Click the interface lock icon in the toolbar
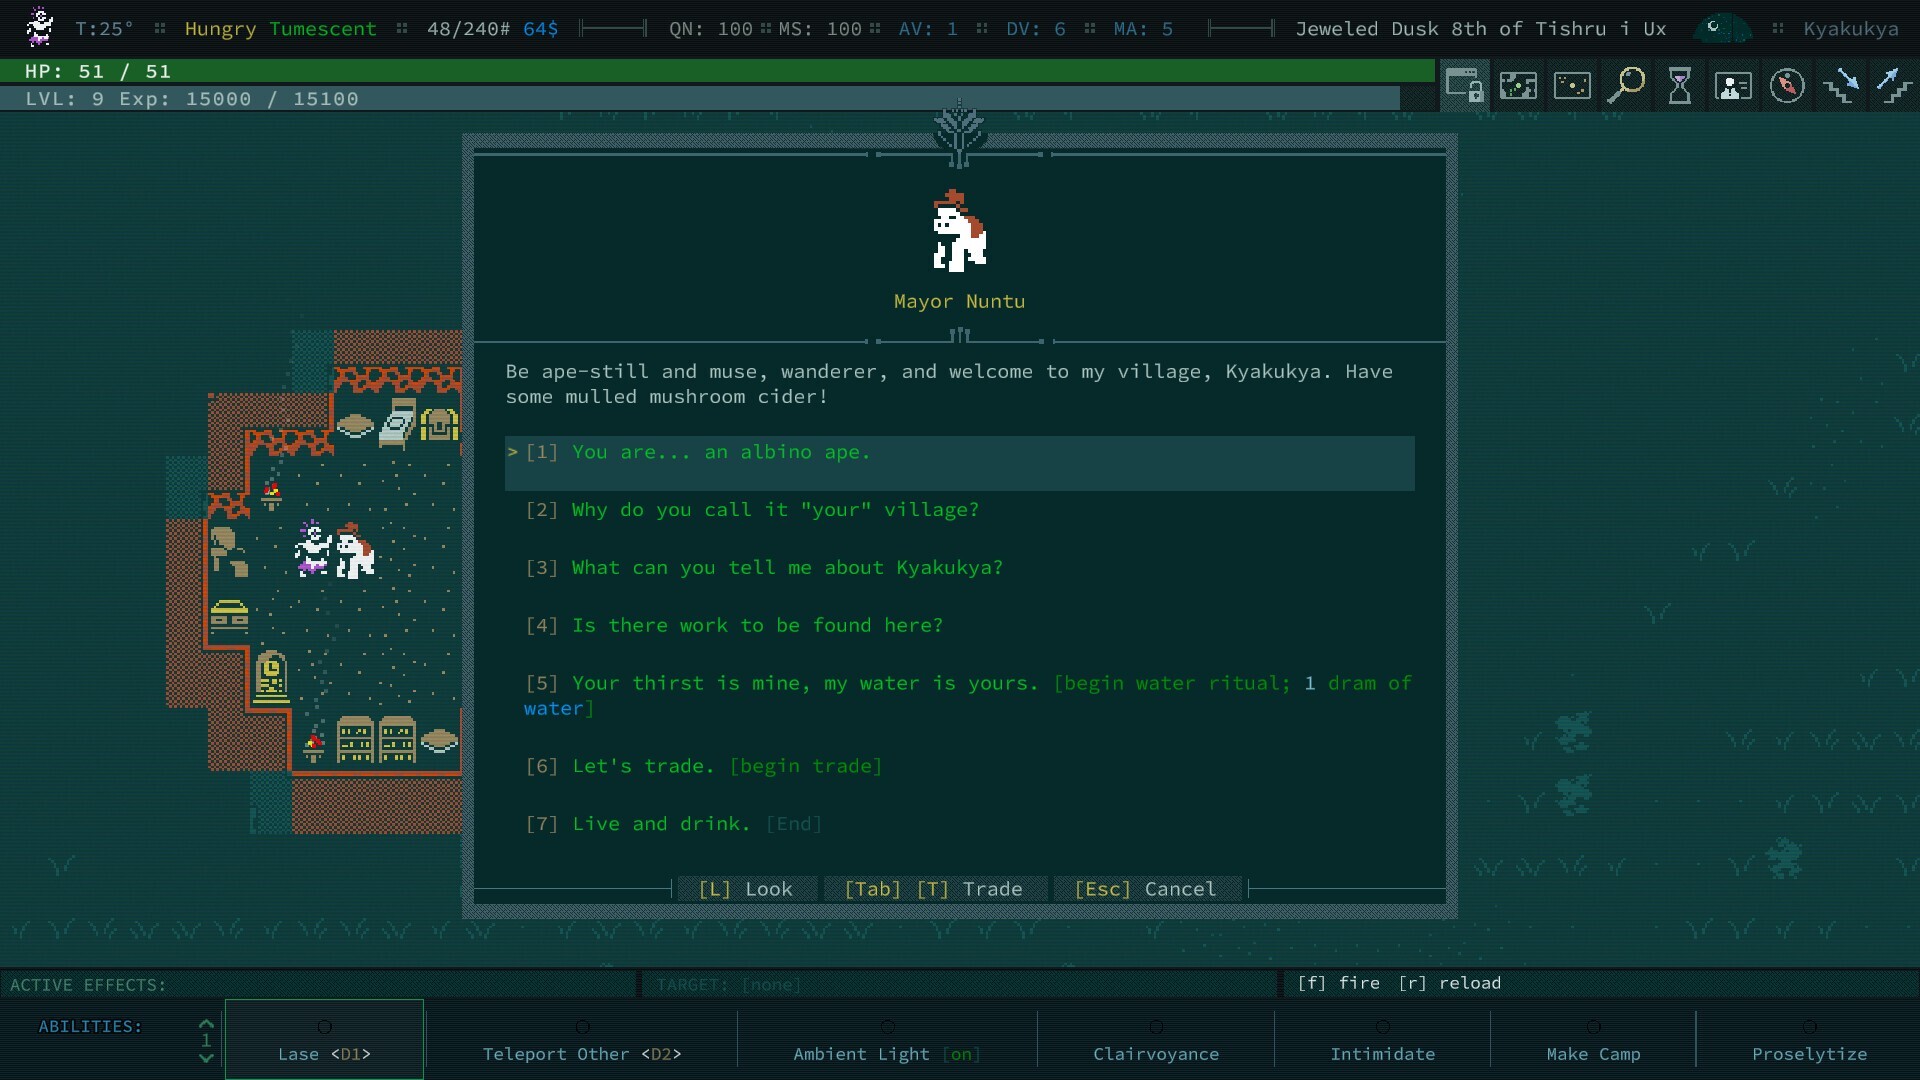 click(1464, 86)
